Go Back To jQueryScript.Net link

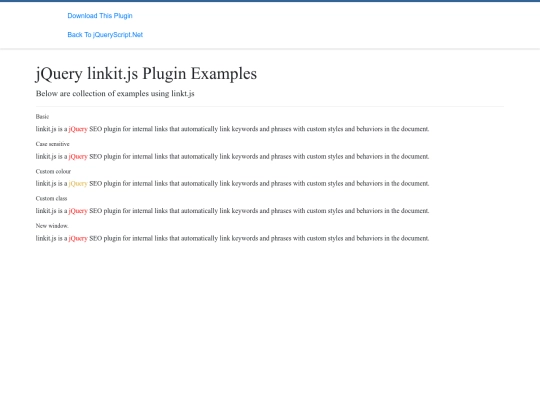point(105,35)
